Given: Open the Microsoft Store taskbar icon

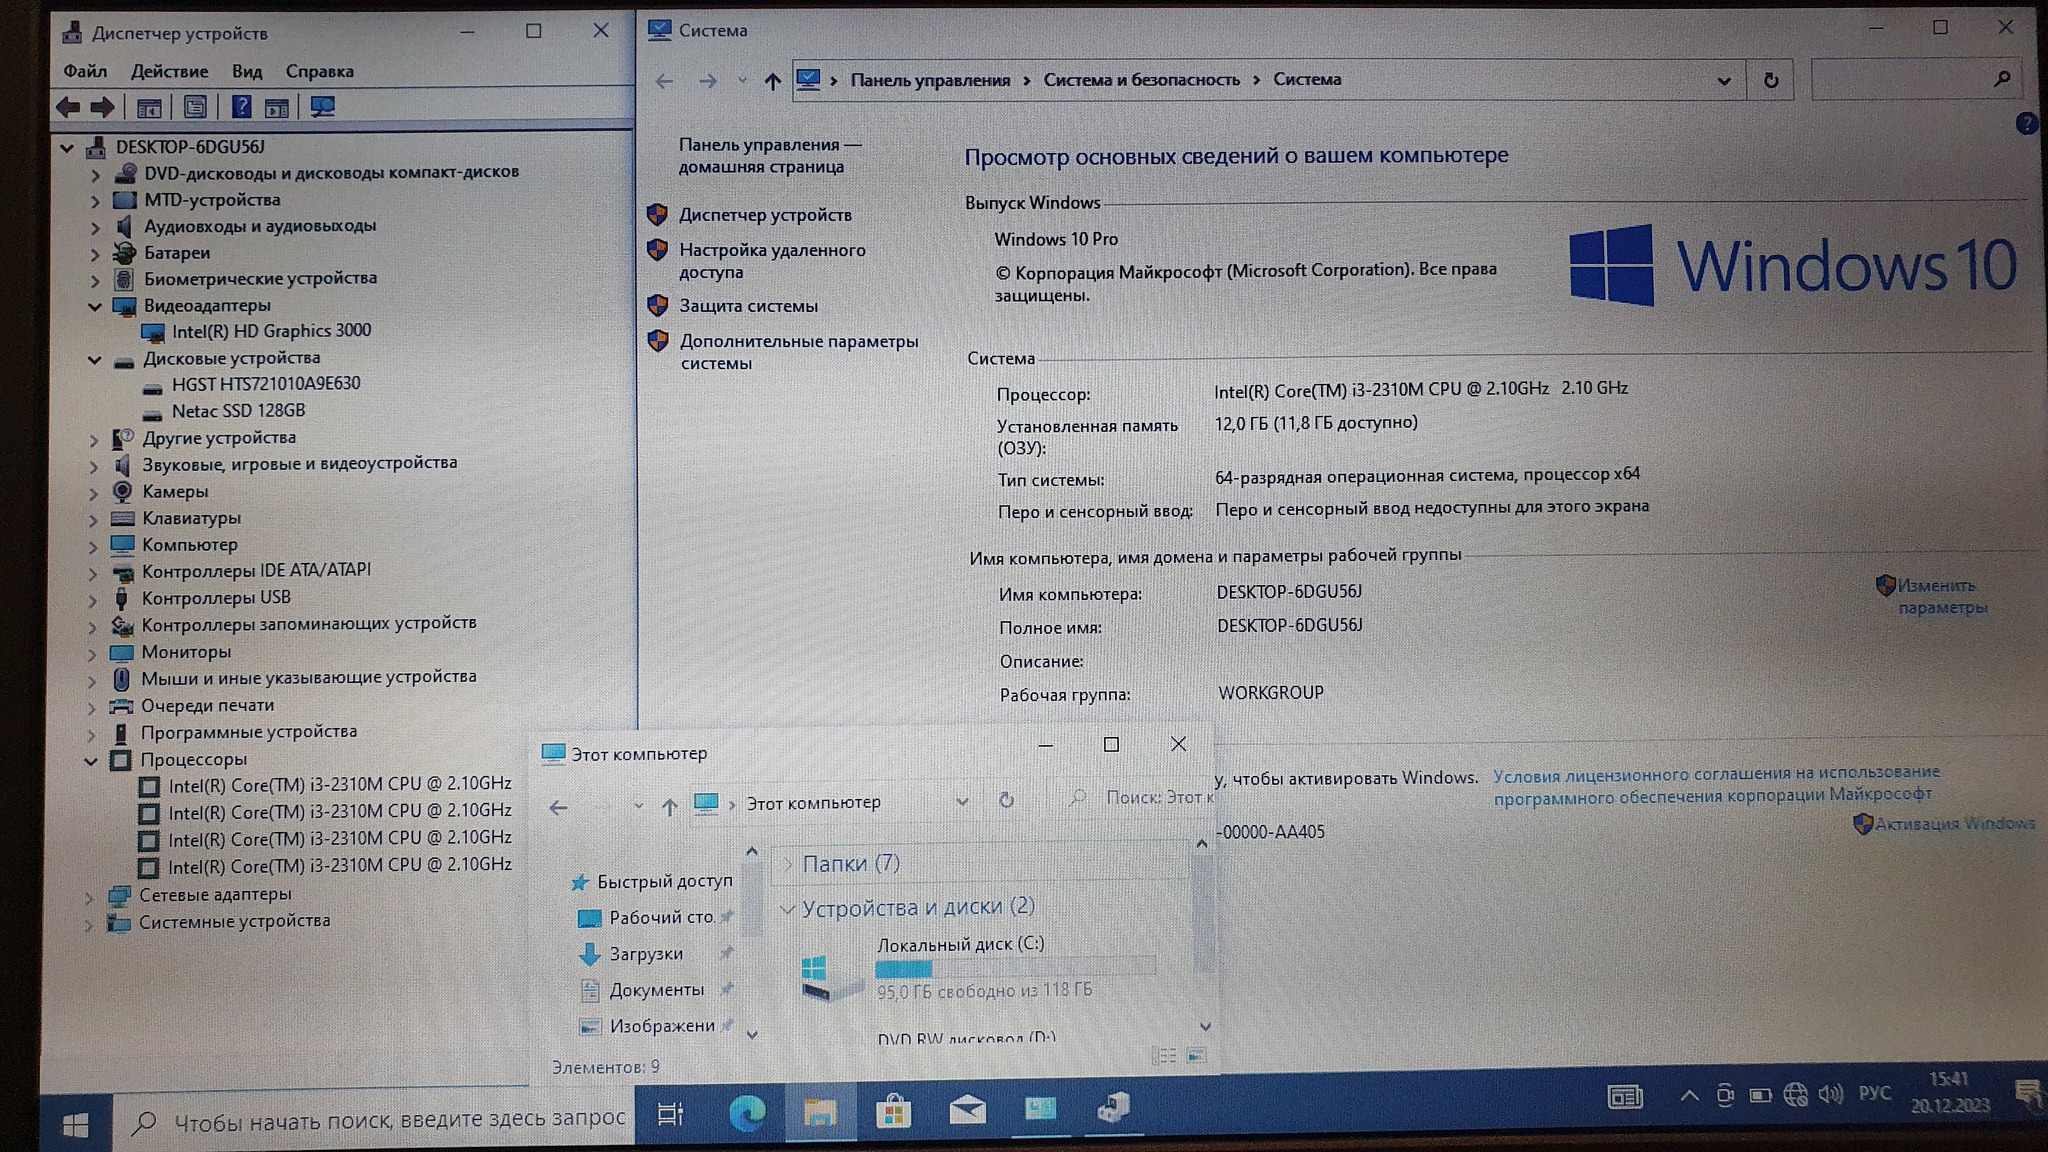Looking at the screenshot, I should (x=893, y=1111).
